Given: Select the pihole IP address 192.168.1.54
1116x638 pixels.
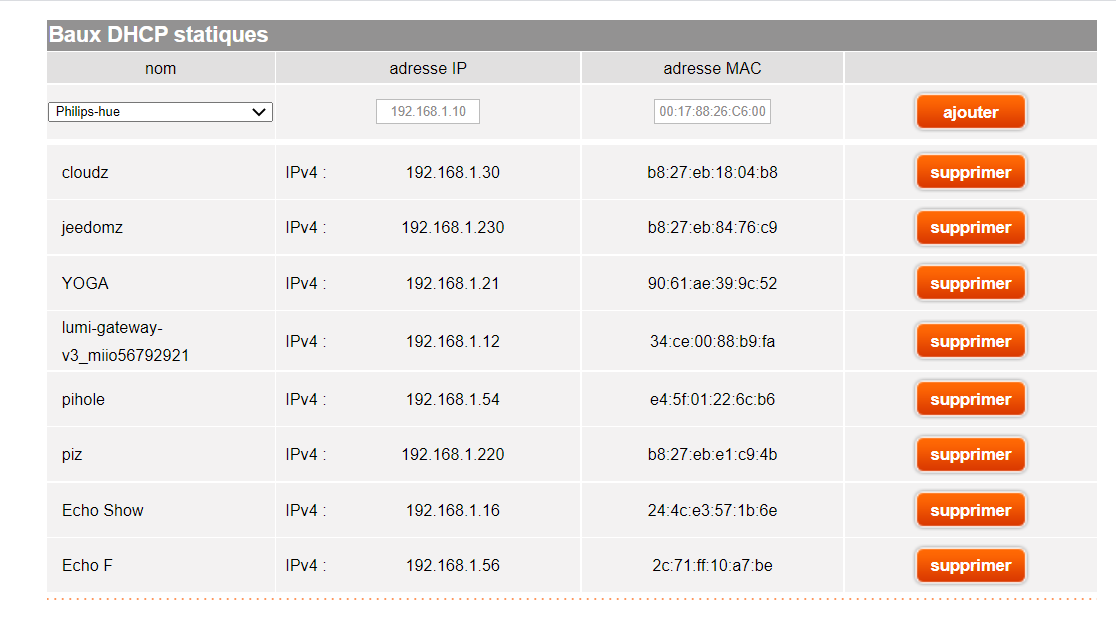Looking at the screenshot, I should click(452, 400).
